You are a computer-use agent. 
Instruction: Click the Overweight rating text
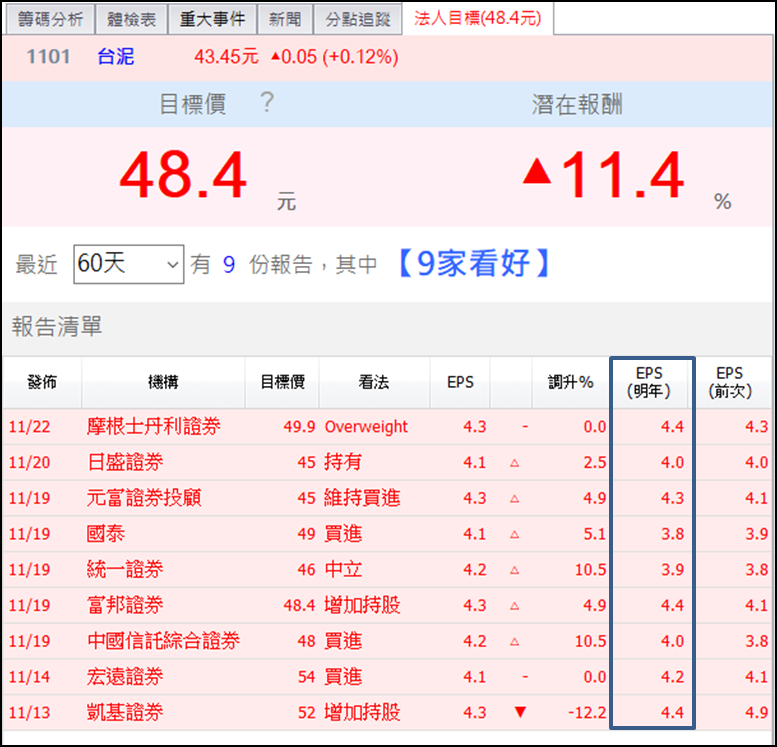pos(366,427)
